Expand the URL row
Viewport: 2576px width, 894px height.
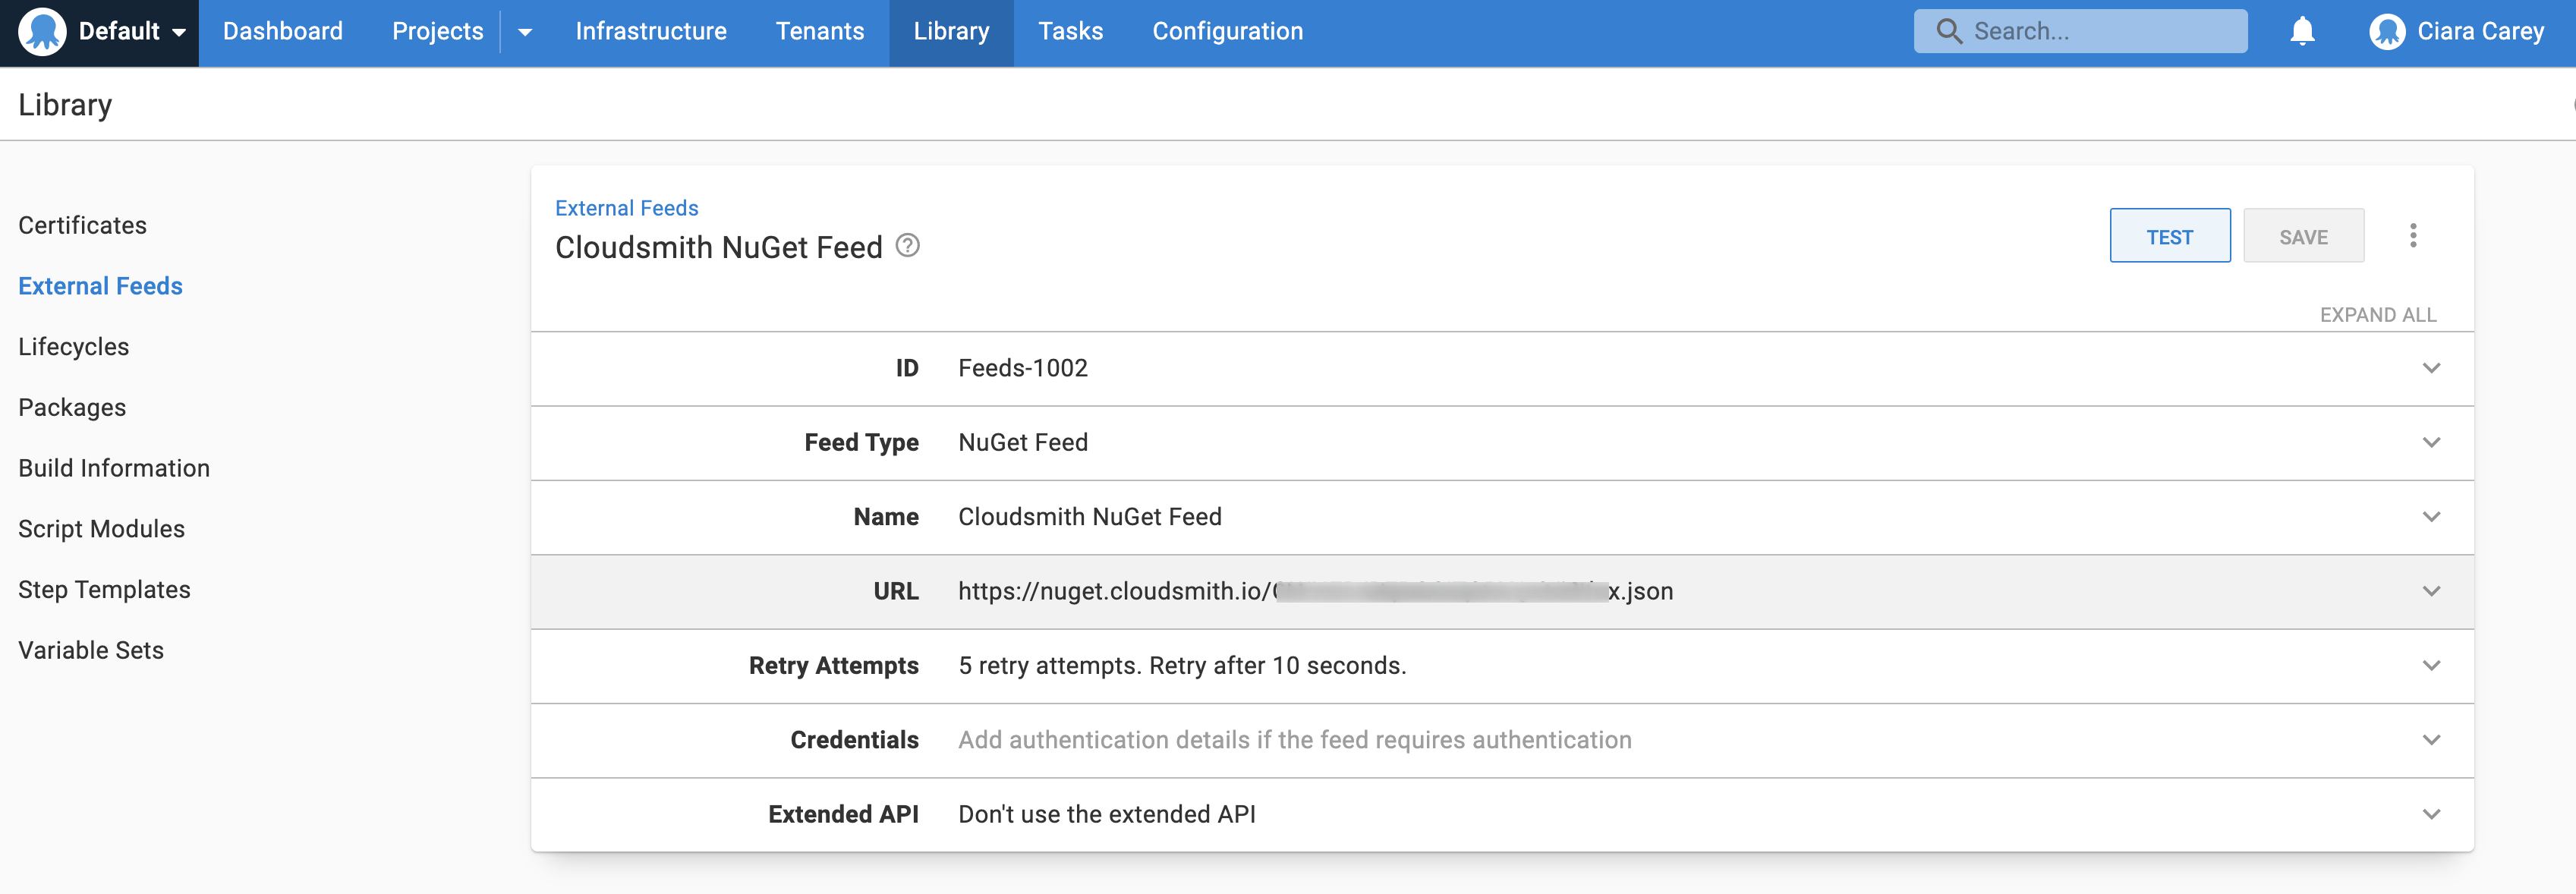point(2432,591)
